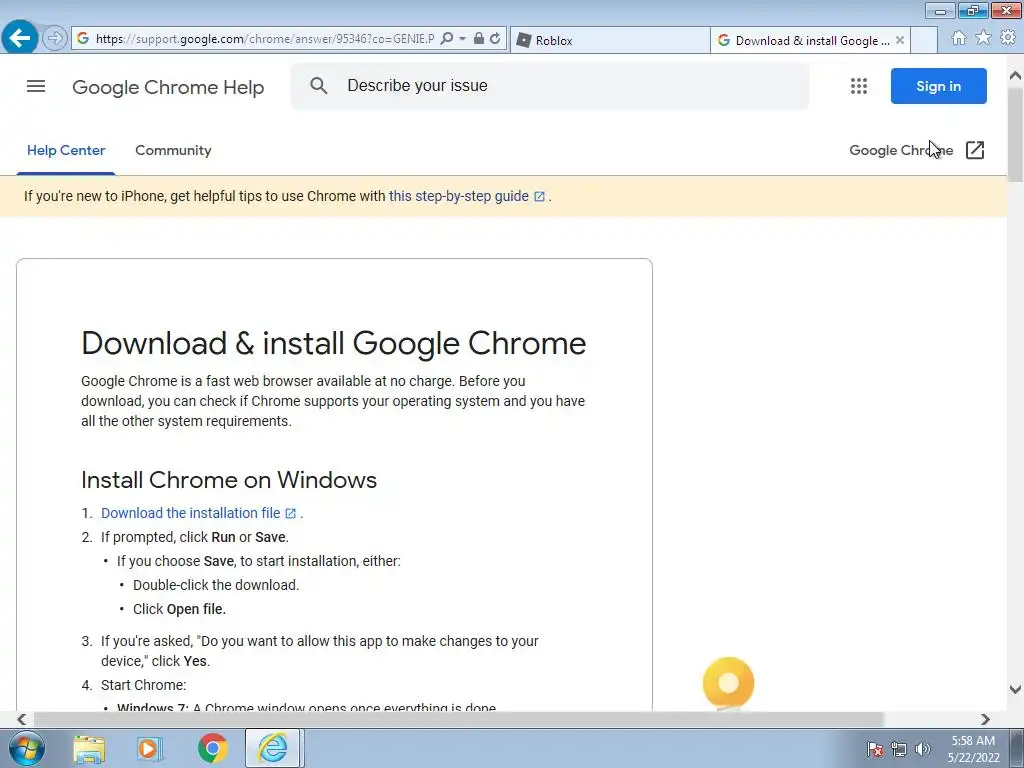Open Favorites with the star icon

pos(983,38)
